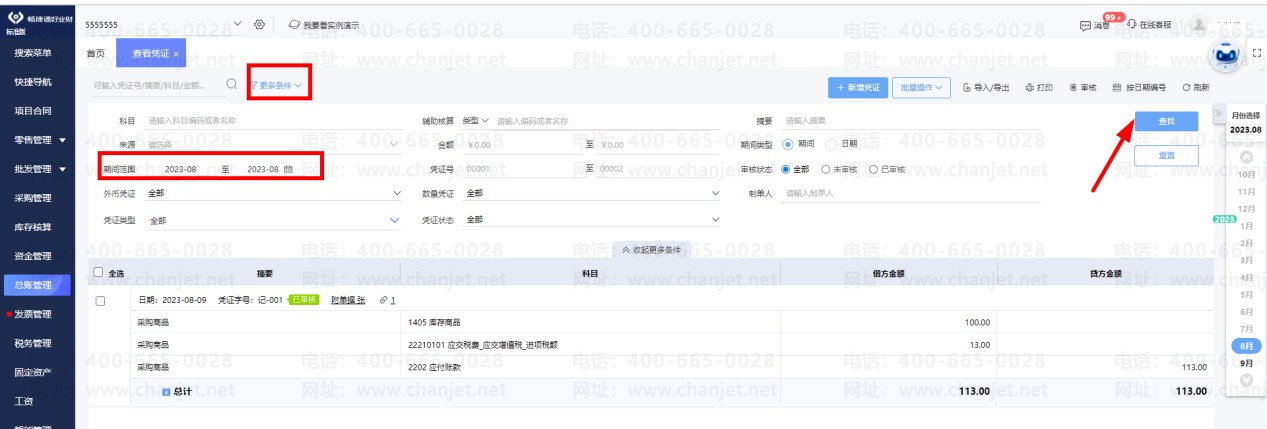The height and width of the screenshot is (429, 1267).
Task: Click the settings gear next to account name
Action: (x=259, y=24)
